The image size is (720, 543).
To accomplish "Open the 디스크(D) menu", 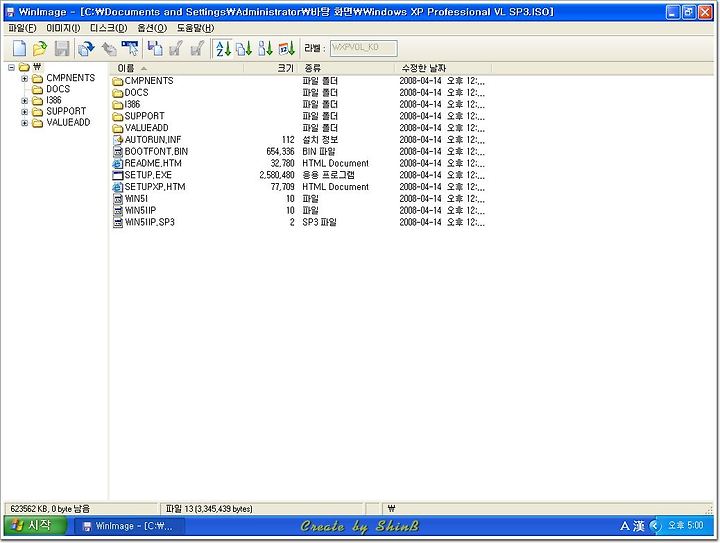I will (x=108, y=28).
